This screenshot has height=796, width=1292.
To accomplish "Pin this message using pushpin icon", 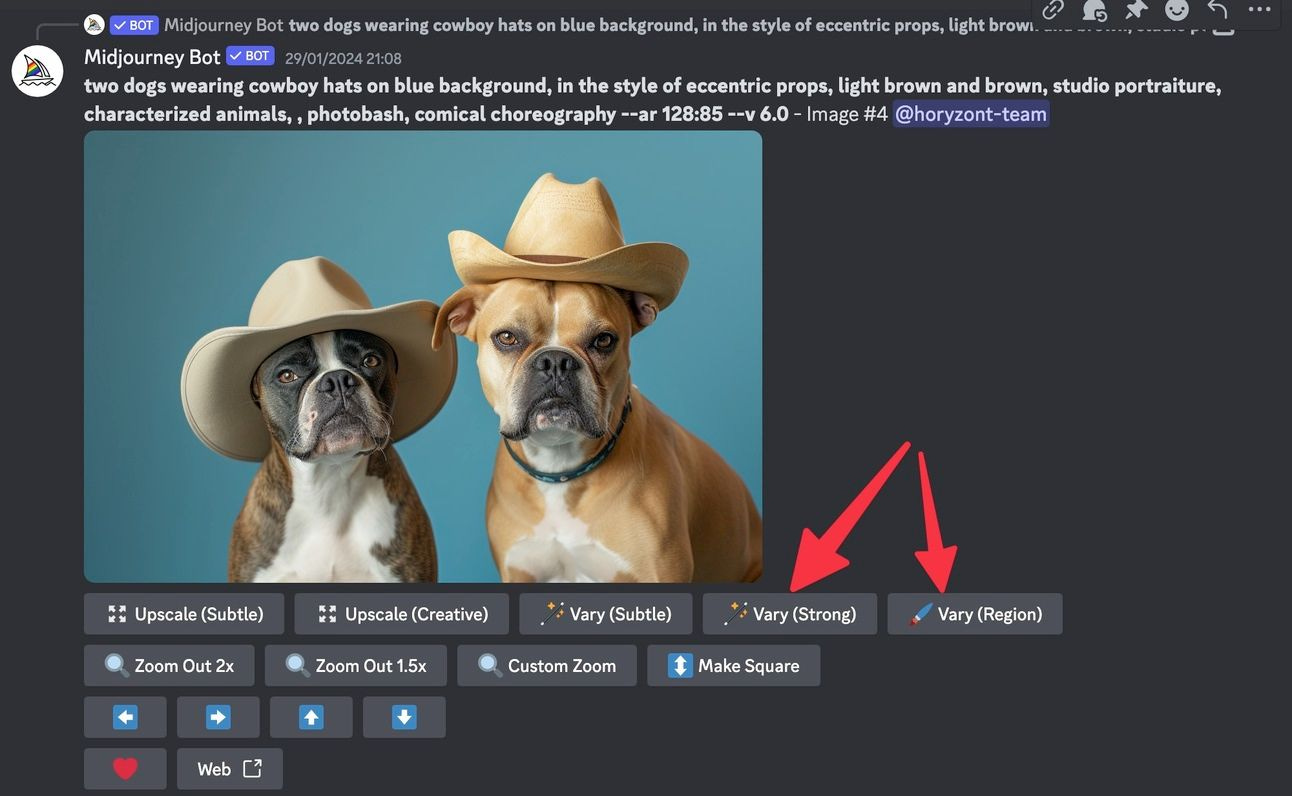I will (x=1136, y=10).
